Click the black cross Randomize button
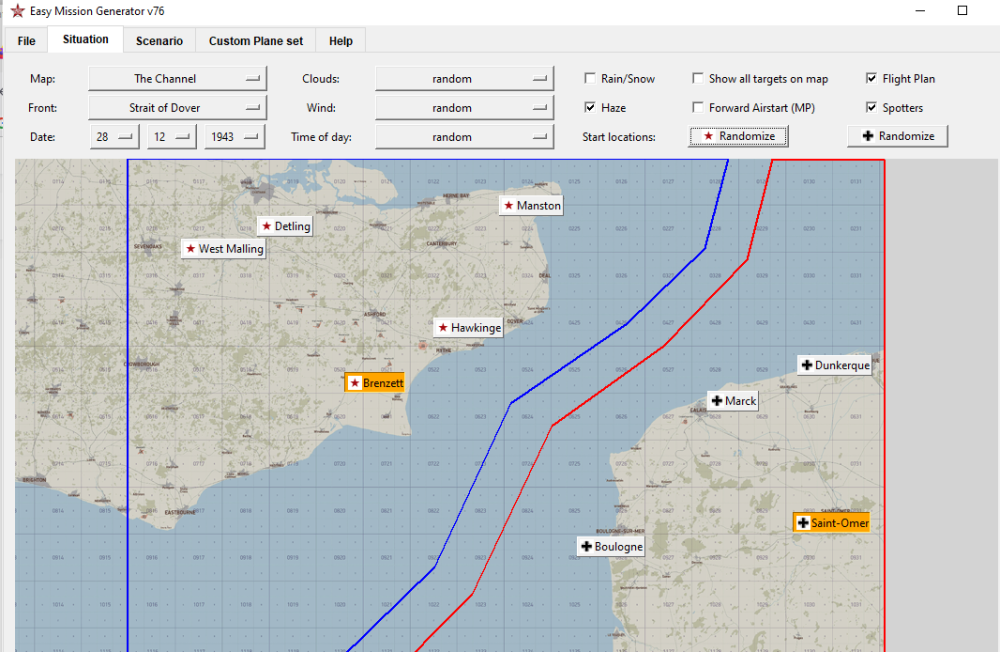1000x652 pixels. (x=897, y=136)
